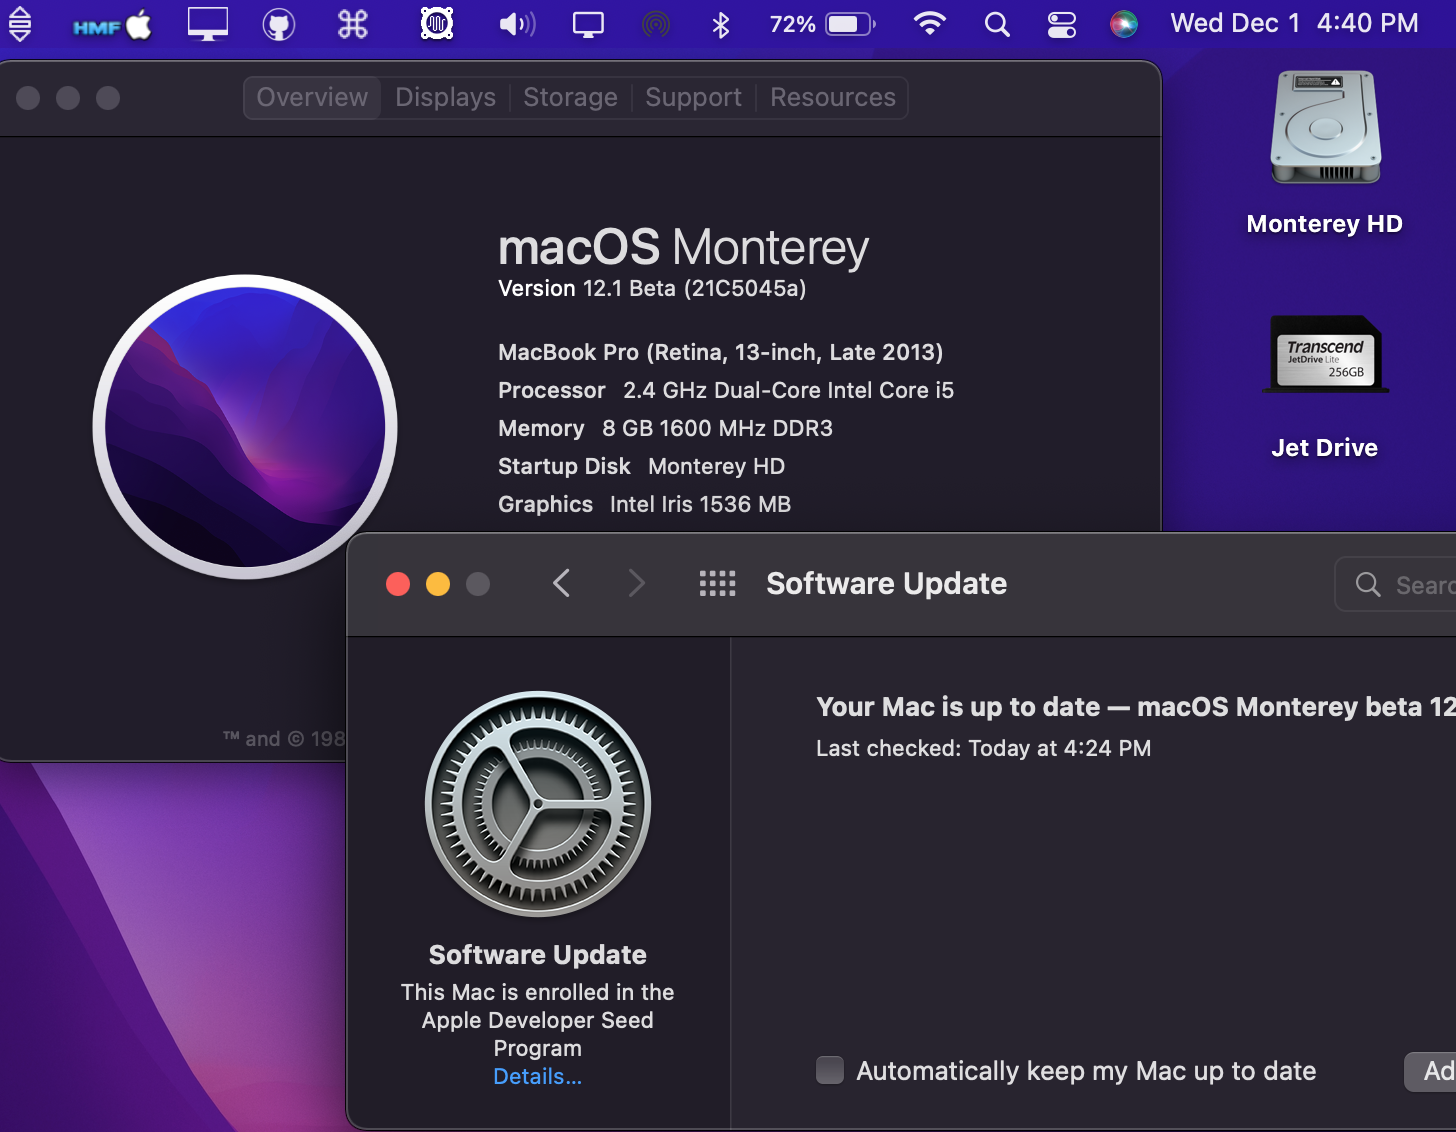The width and height of the screenshot is (1456, 1132).
Task: Go back in System Preferences
Action: (x=562, y=583)
